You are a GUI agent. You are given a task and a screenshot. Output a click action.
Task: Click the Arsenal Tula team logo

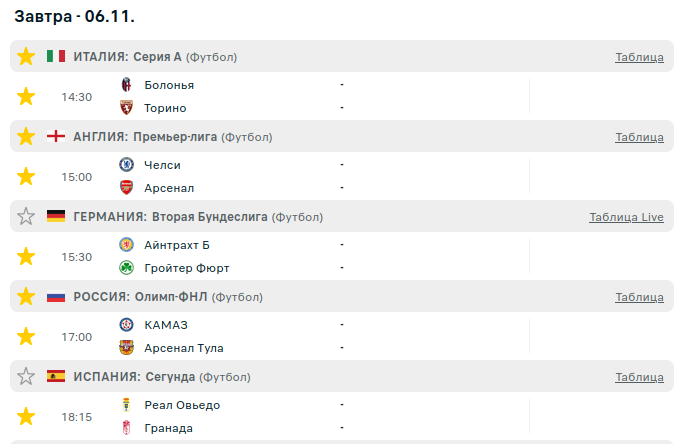(x=126, y=348)
